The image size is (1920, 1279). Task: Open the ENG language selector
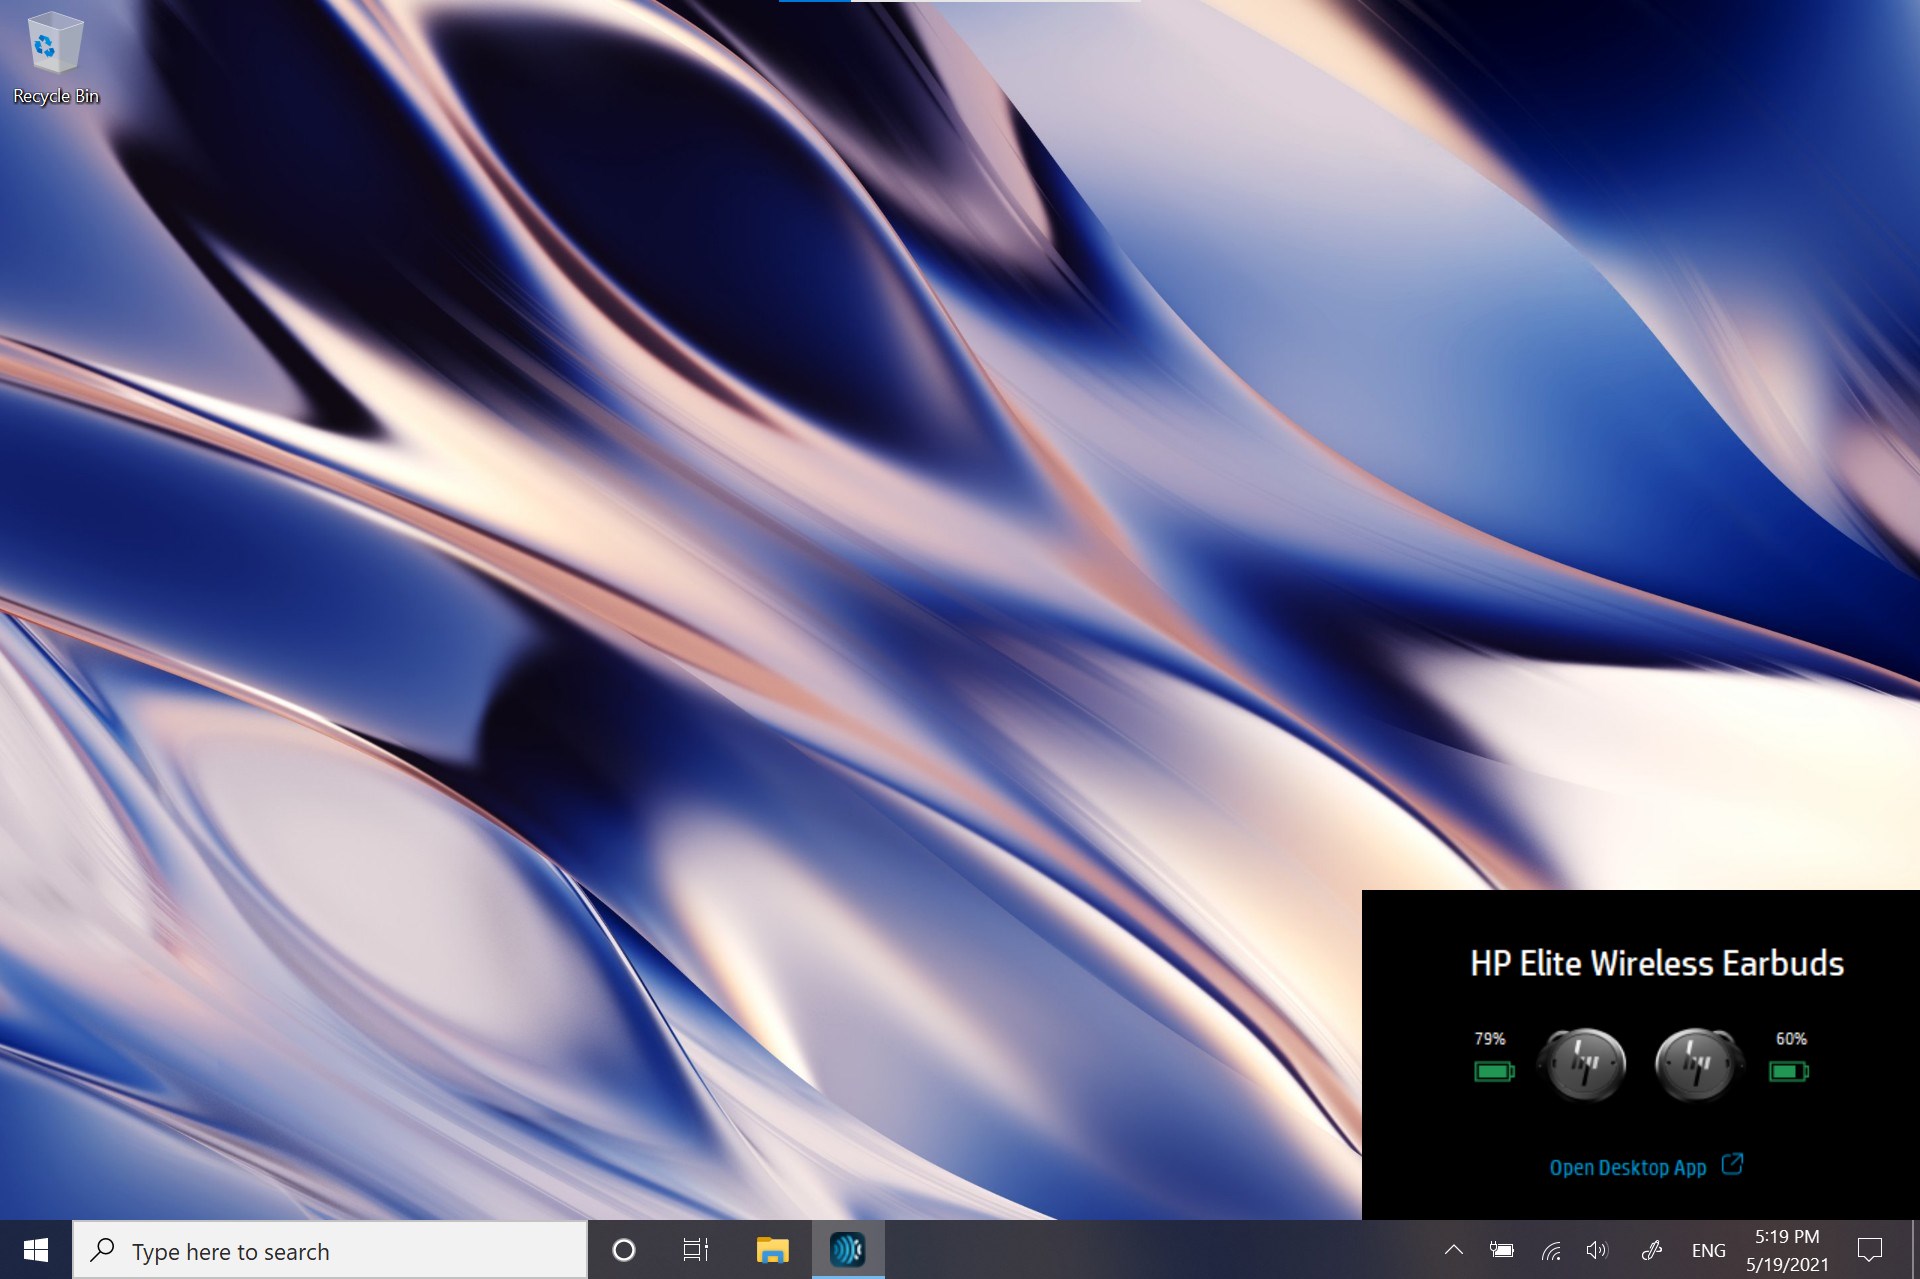[1710, 1249]
